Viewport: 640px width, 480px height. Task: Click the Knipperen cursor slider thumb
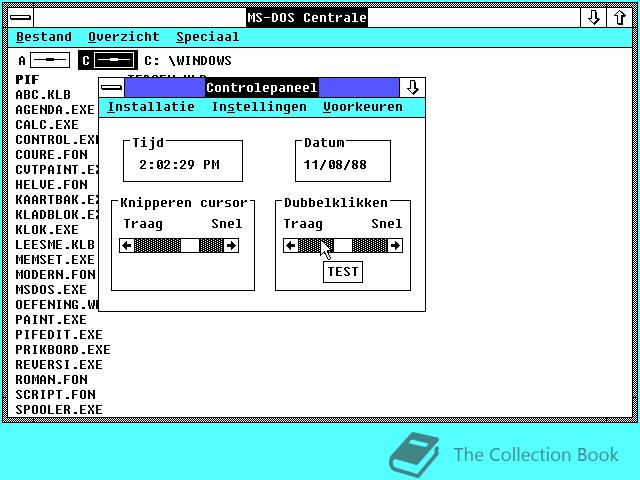[190, 246]
